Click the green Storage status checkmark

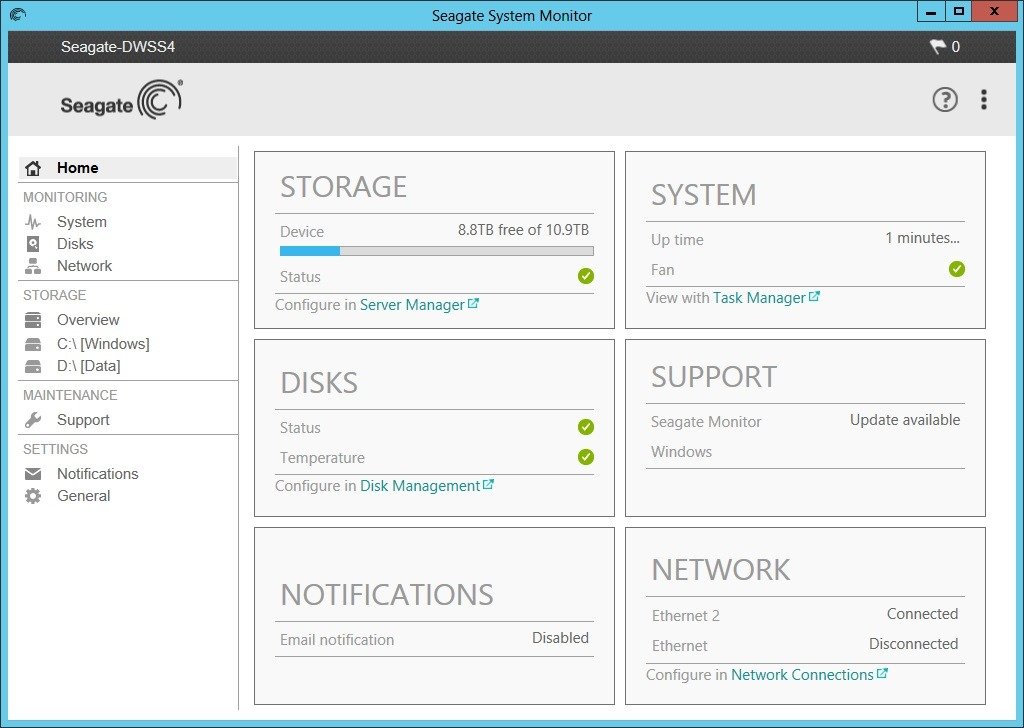click(586, 276)
